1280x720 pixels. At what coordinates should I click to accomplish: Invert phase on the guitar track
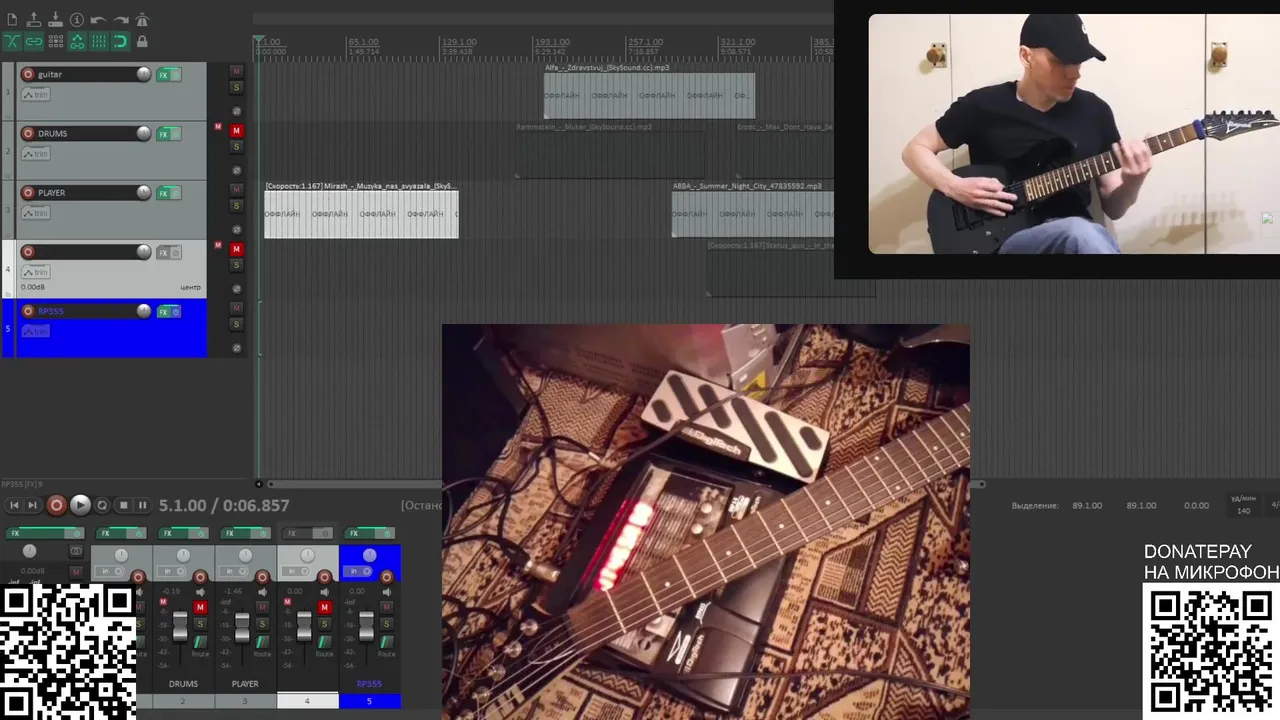click(x=236, y=111)
